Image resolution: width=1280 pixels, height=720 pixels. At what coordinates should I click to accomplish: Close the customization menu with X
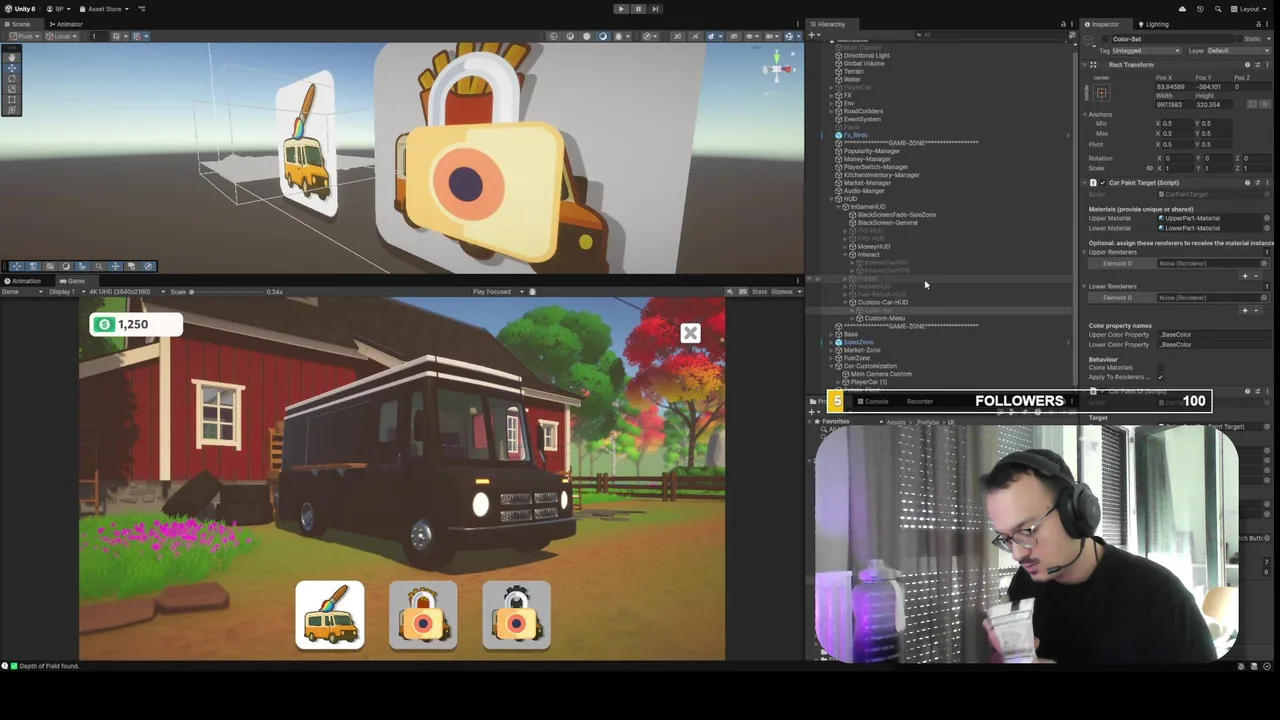(690, 333)
